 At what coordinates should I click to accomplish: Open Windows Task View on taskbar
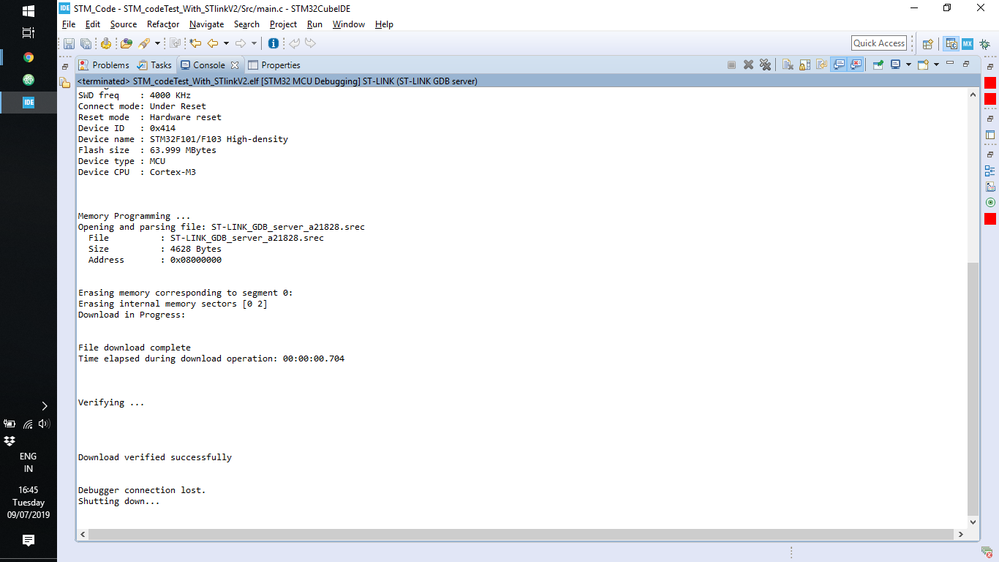click(x=28, y=32)
